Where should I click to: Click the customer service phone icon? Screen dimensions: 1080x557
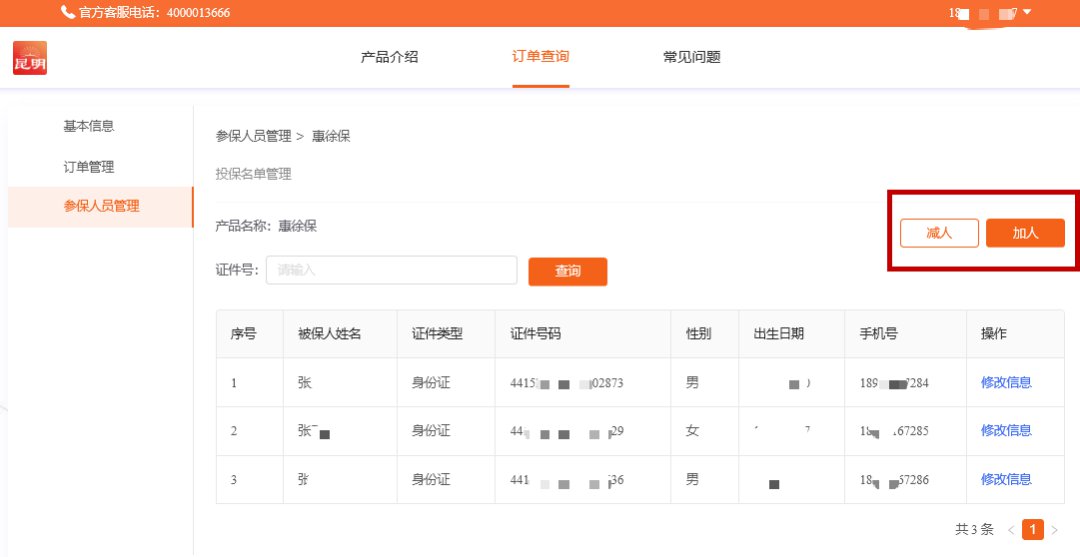67,12
